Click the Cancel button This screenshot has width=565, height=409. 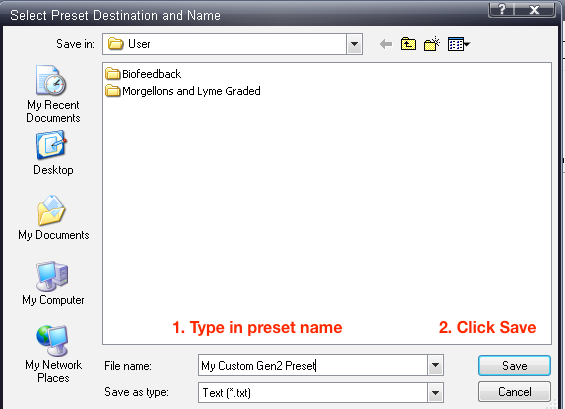(514, 392)
